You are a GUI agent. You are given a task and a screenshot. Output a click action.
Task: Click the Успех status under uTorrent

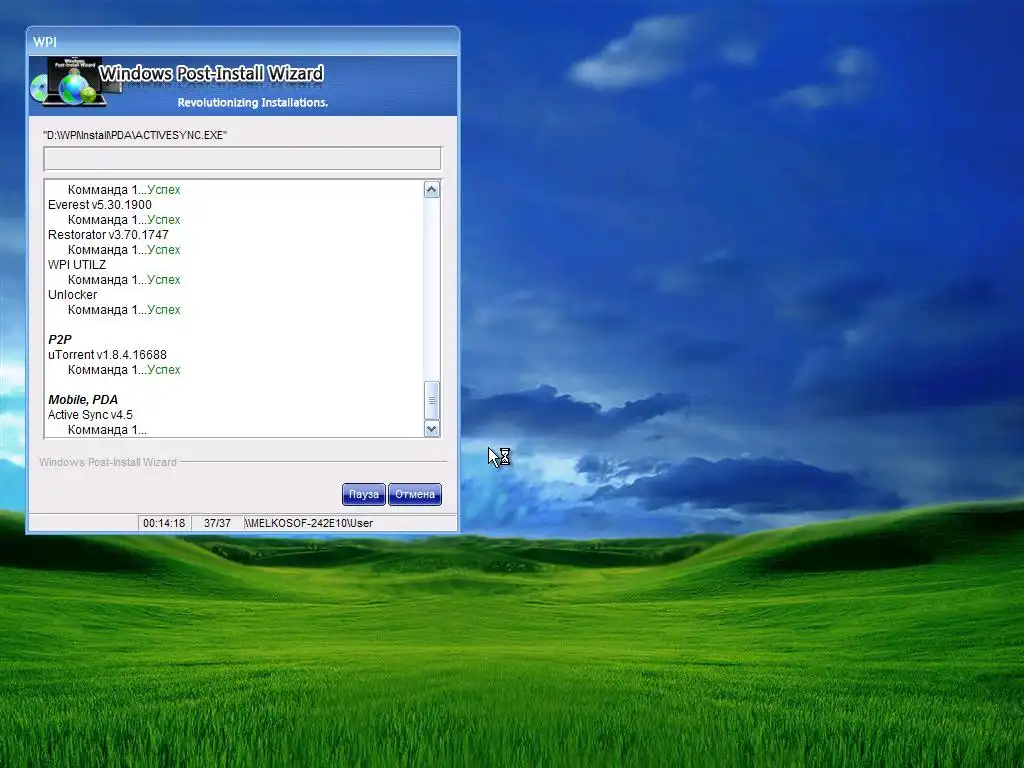164,370
